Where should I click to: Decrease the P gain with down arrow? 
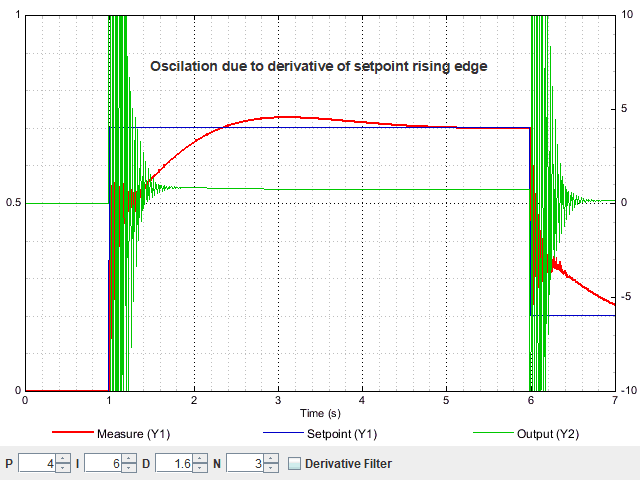click(x=62, y=468)
